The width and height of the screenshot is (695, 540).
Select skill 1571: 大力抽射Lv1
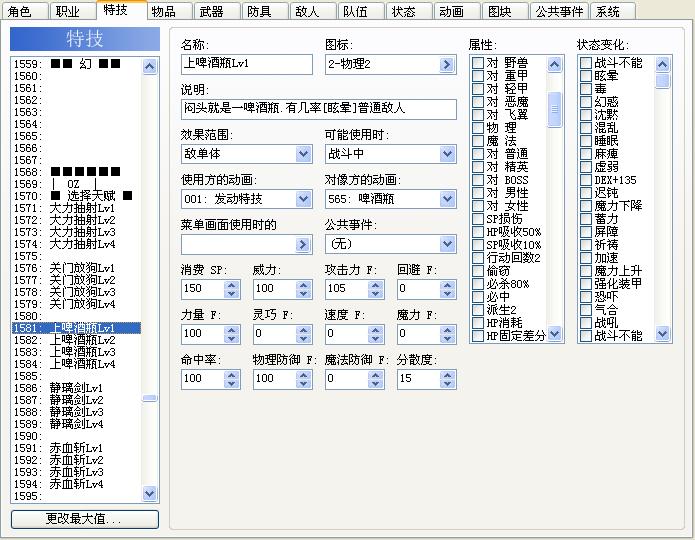click(76, 208)
